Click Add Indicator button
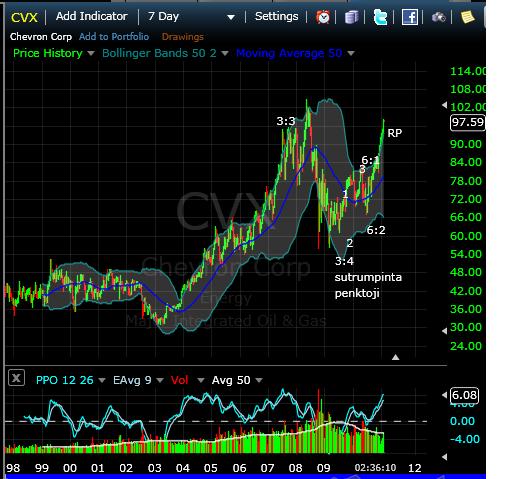The width and height of the screenshot is (512, 479). tap(92, 16)
